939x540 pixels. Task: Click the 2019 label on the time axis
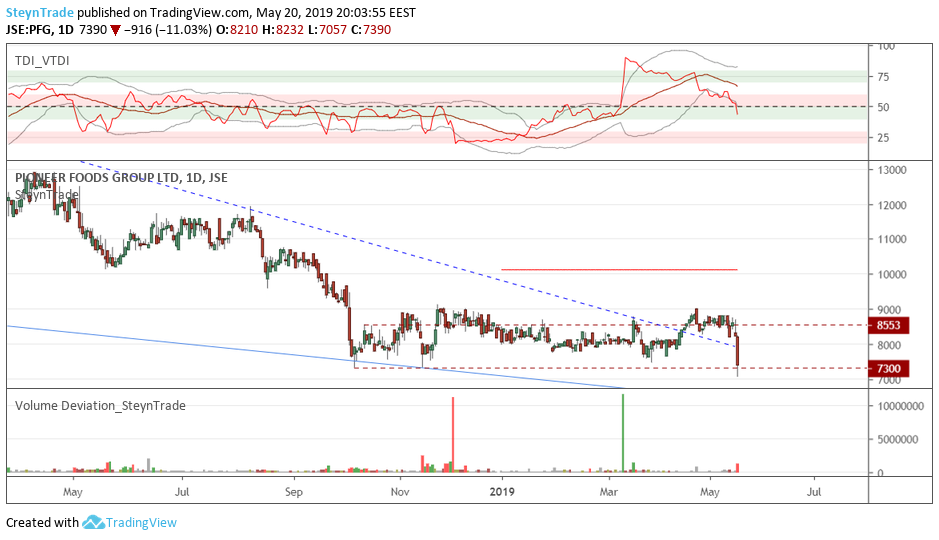502,492
